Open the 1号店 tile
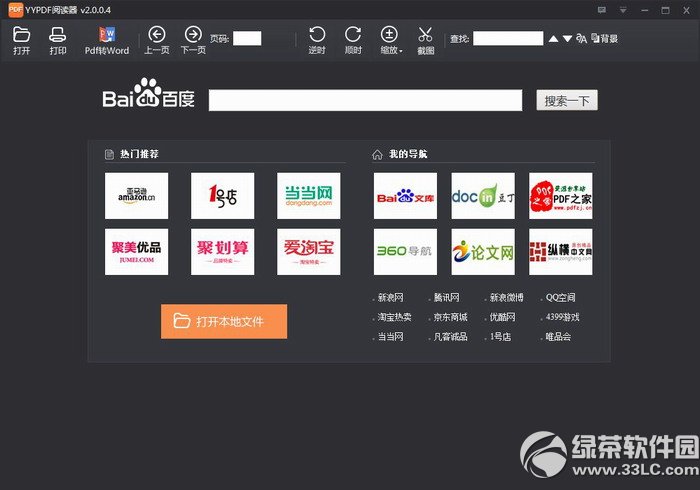The height and width of the screenshot is (490, 700). point(223,196)
